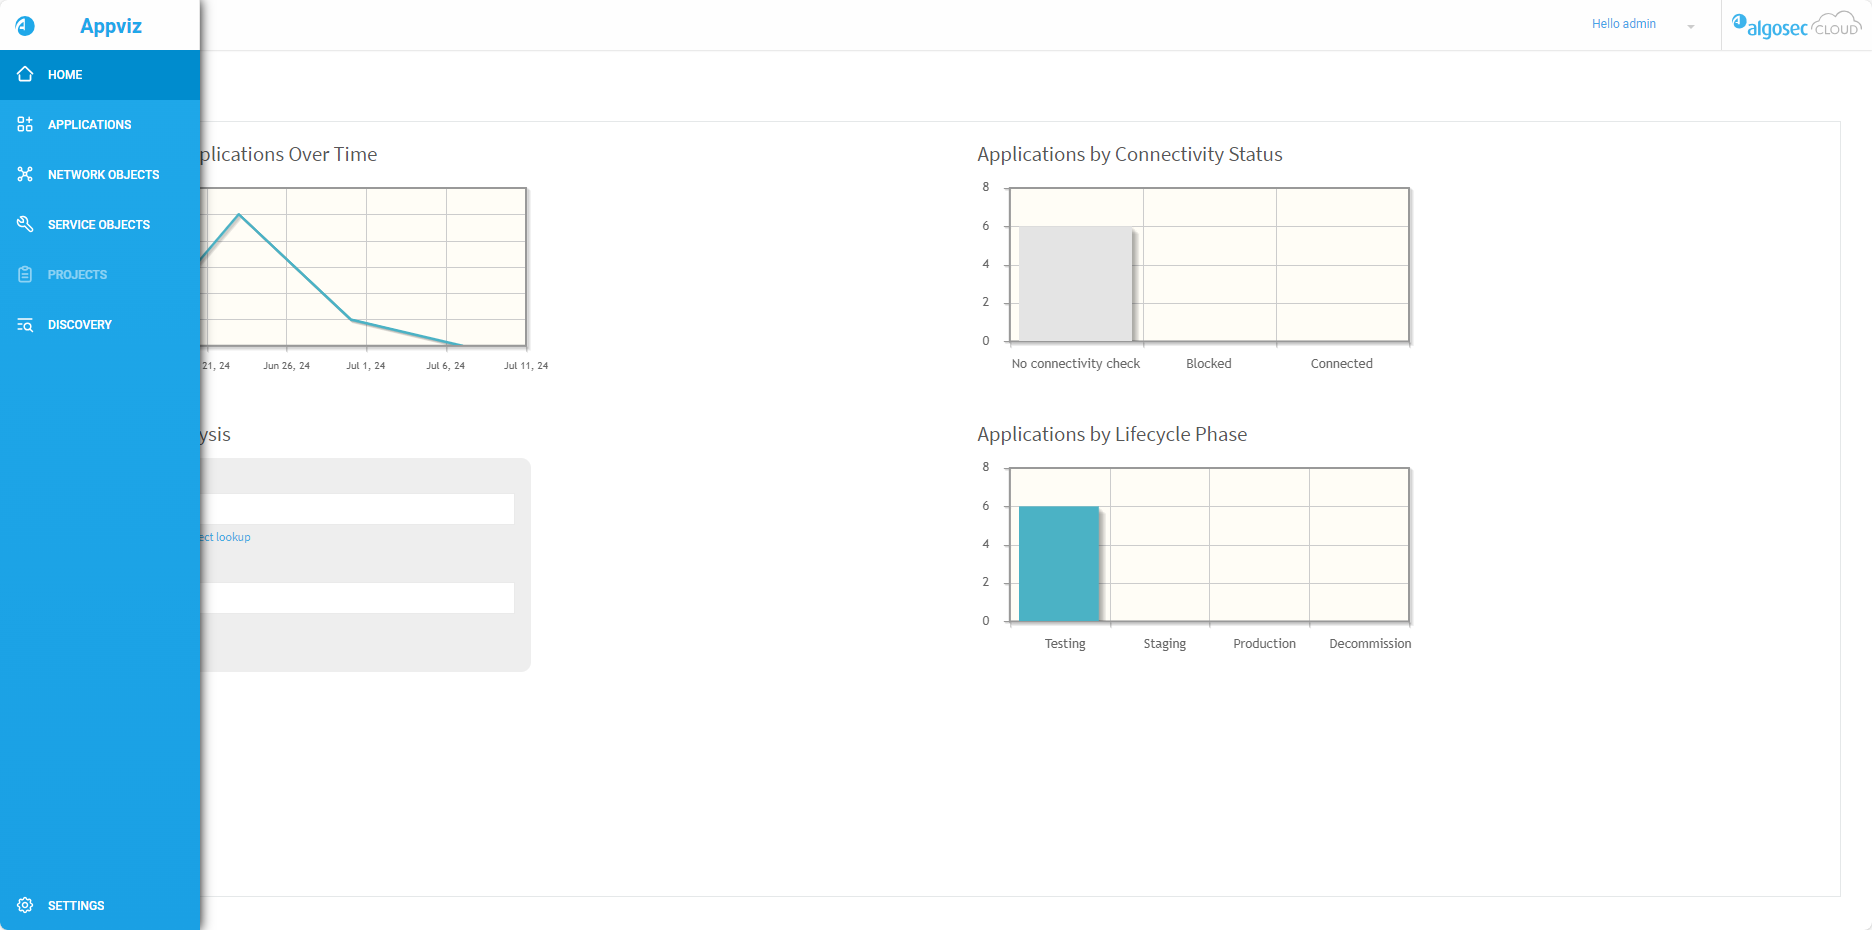The image size is (1872, 930).
Task: Click the Appviz title text
Action: click(111, 26)
